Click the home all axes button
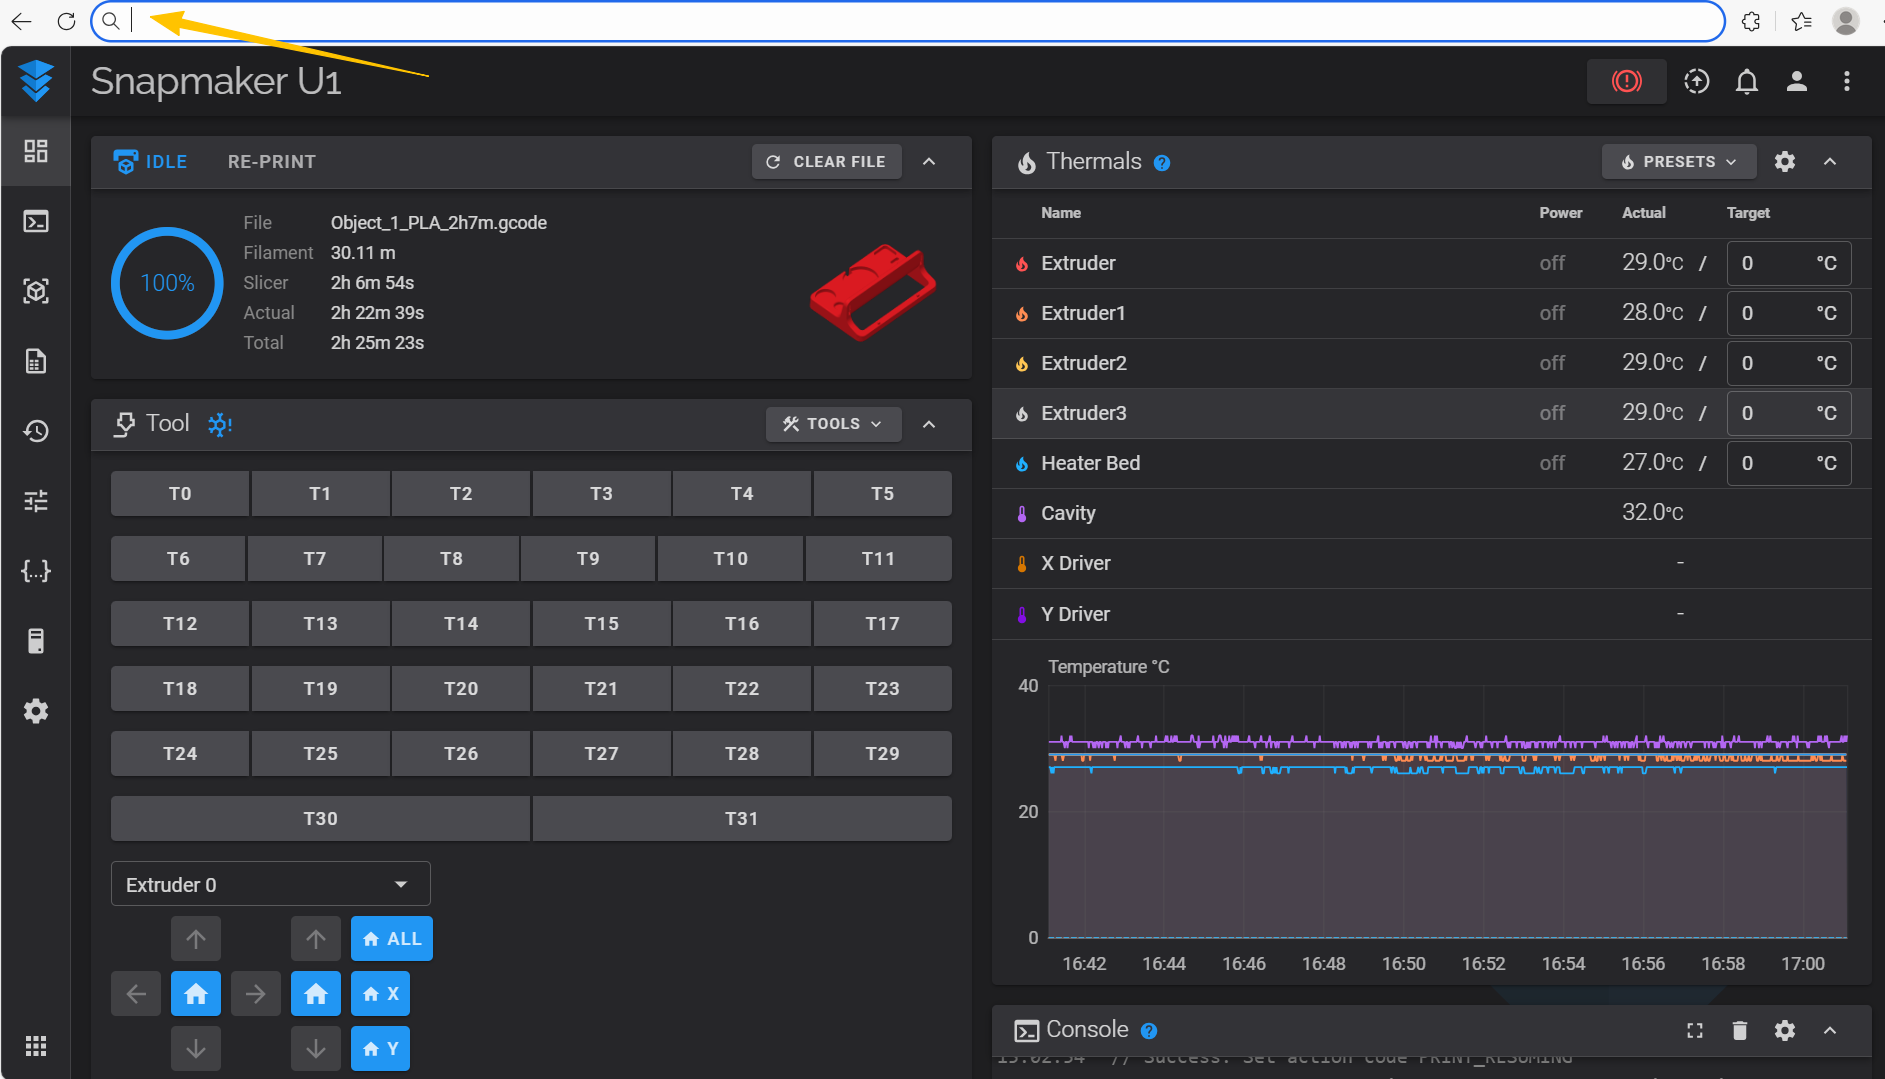This screenshot has width=1885, height=1079. (x=392, y=939)
